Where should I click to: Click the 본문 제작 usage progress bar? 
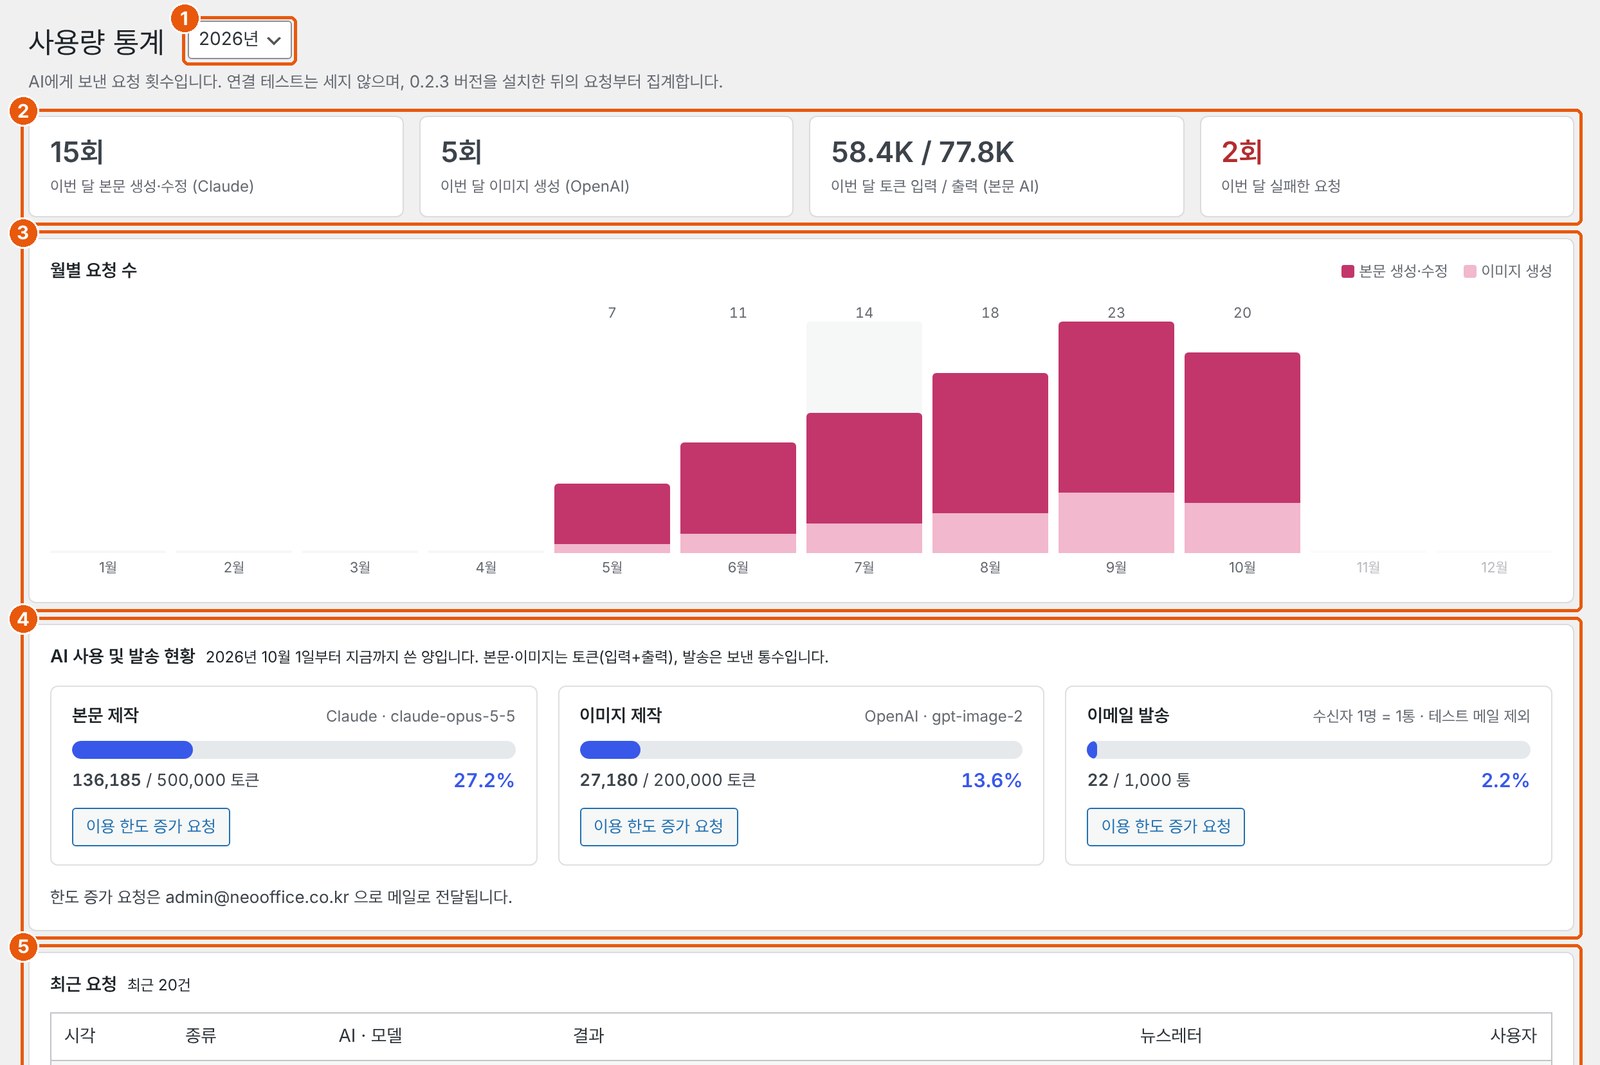click(293, 750)
